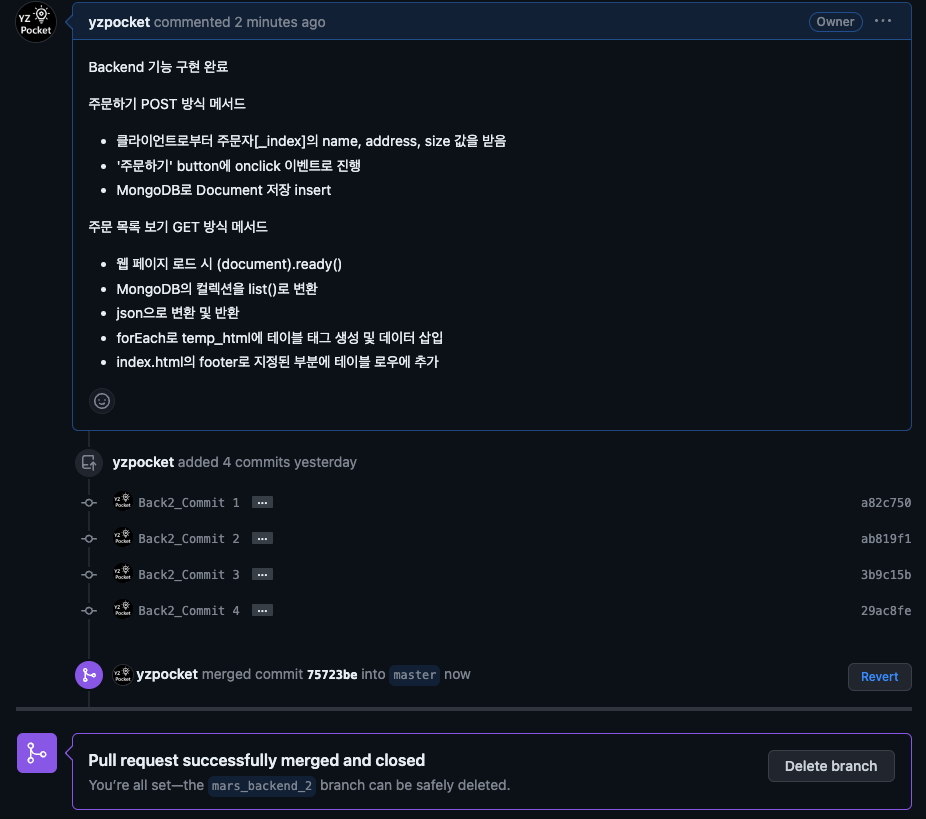Click the Delete branch button
This screenshot has width=926, height=819.
[831, 766]
